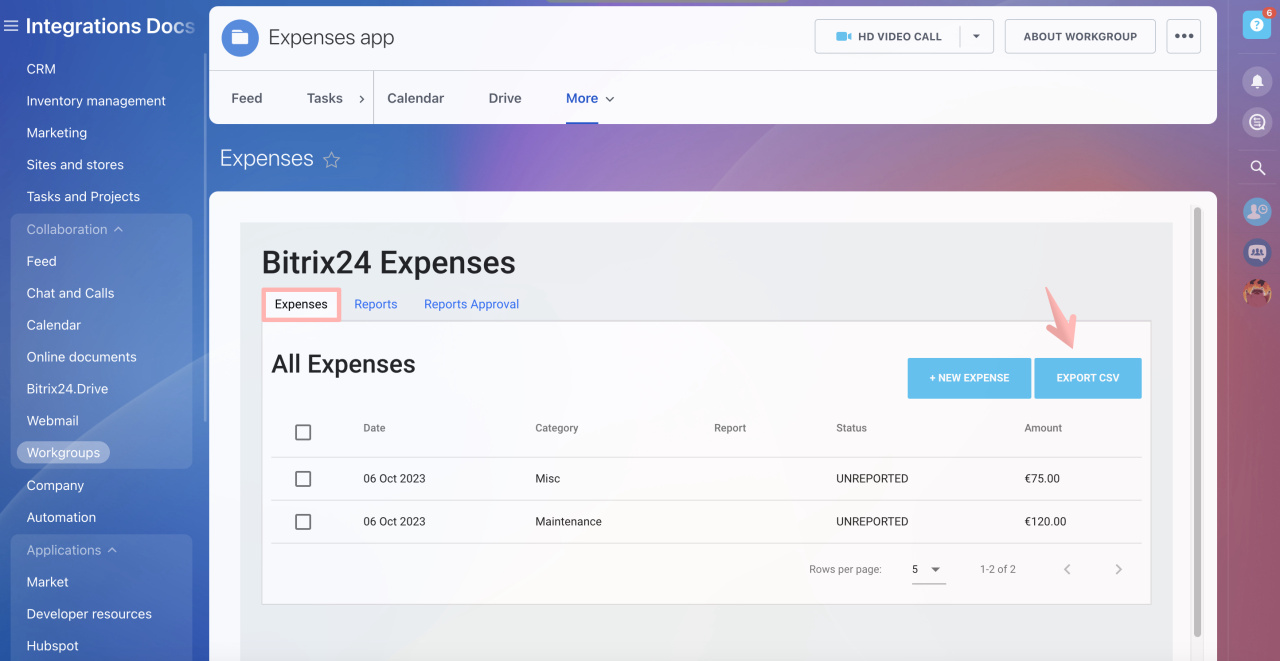Open Company in sidebar
This screenshot has width=1280, height=661.
point(55,486)
